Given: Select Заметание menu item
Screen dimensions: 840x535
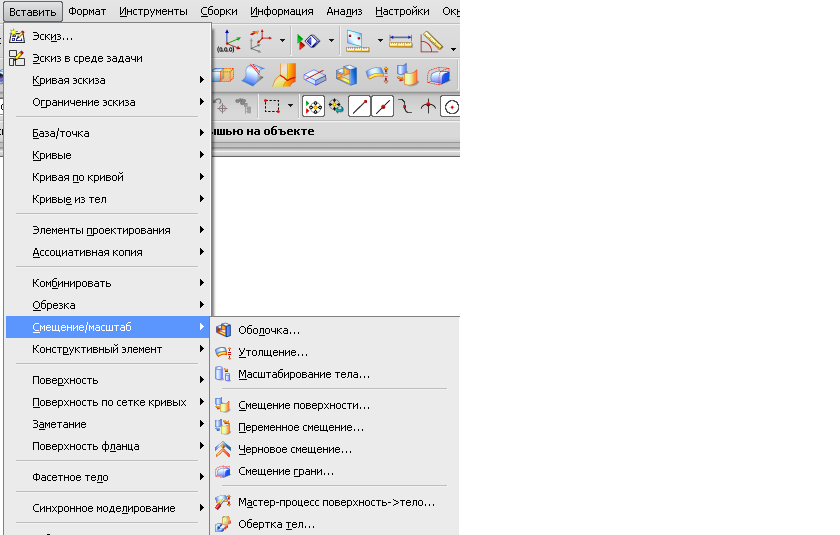Looking at the screenshot, I should point(108,424).
